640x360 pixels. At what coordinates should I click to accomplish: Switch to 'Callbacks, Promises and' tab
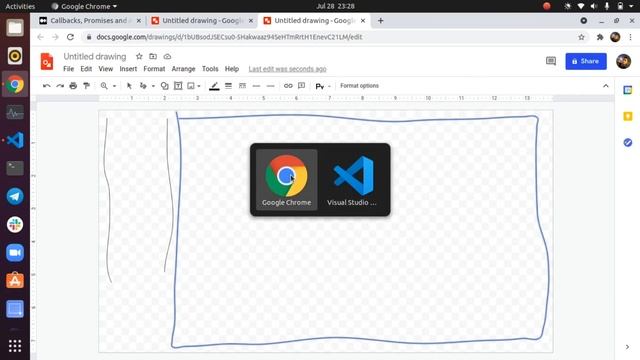(89, 20)
